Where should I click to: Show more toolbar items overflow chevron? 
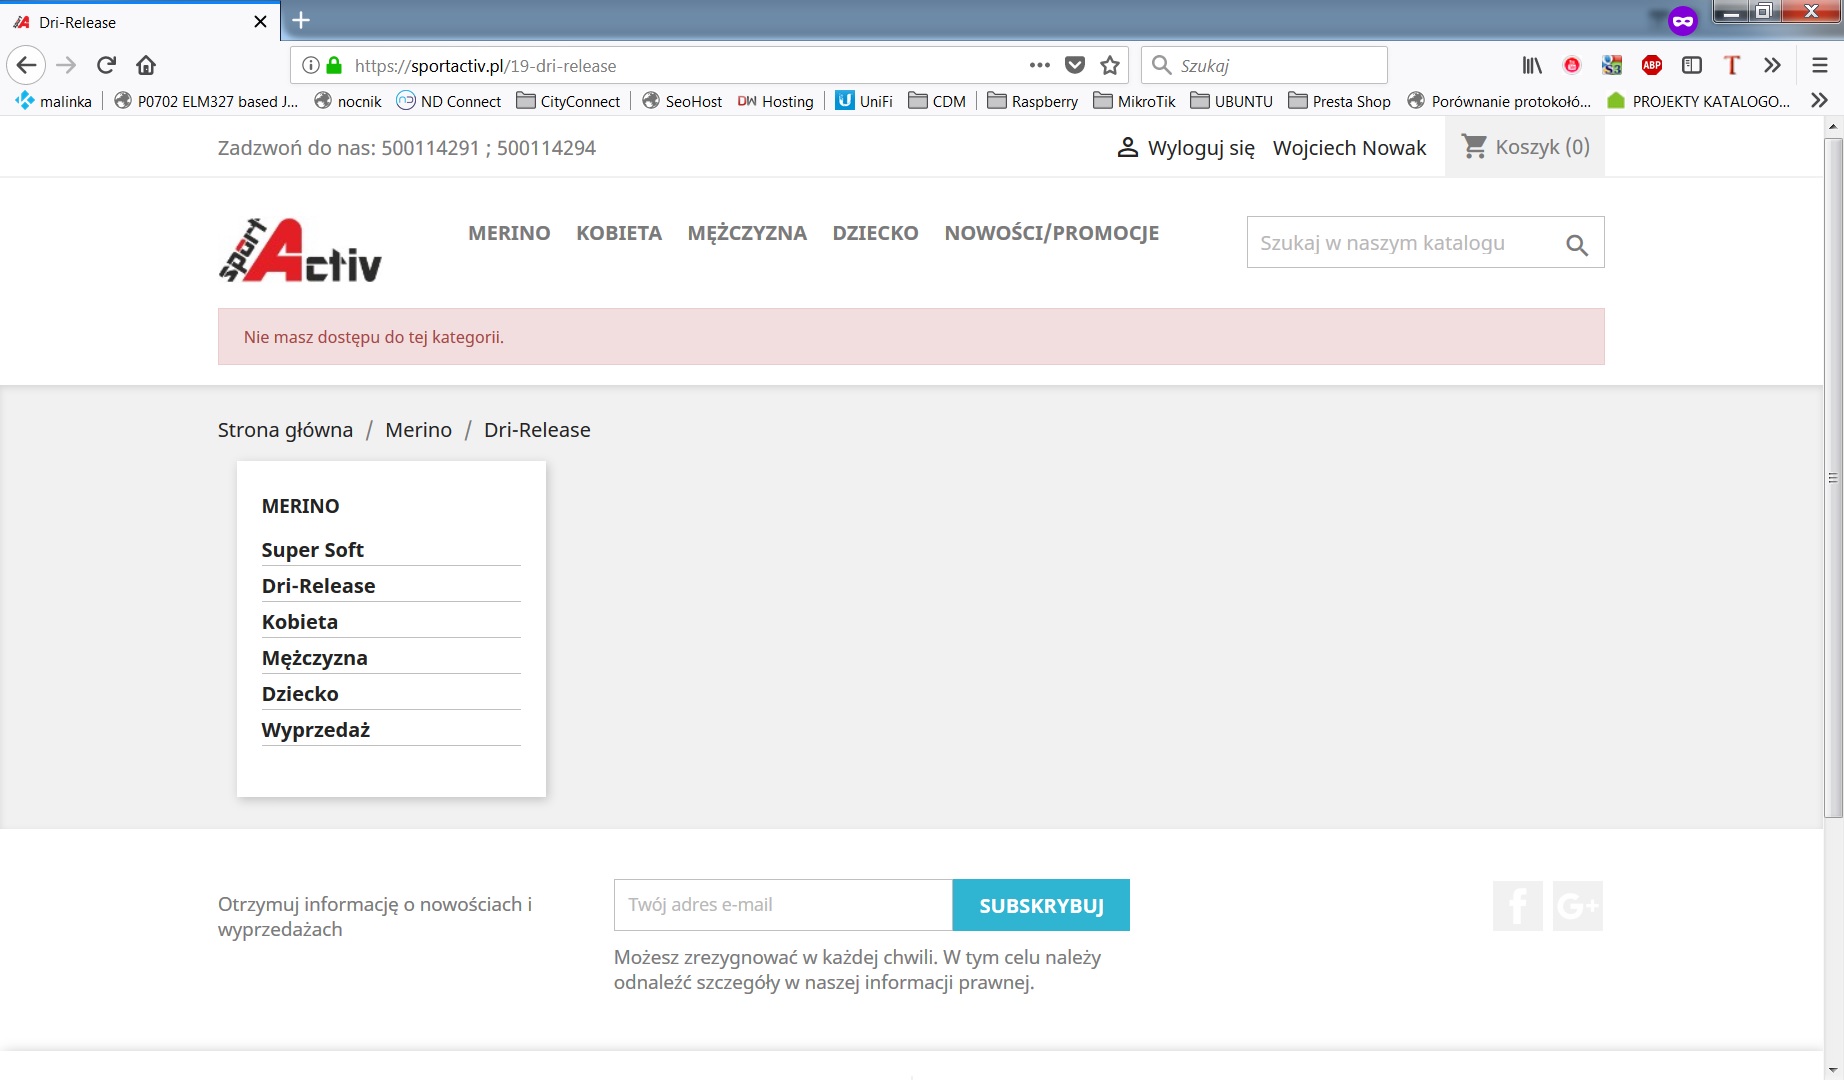[x=1772, y=66]
